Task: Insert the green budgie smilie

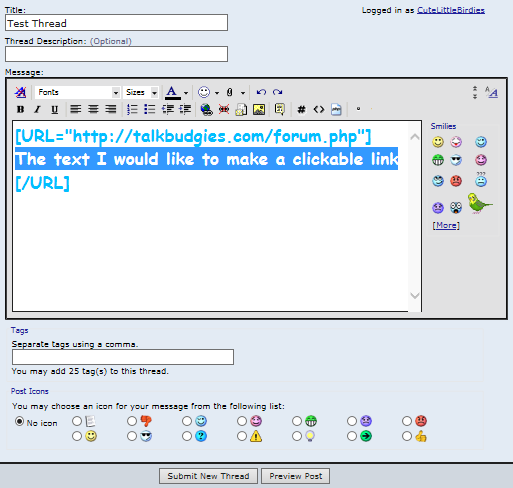Action: [x=479, y=203]
